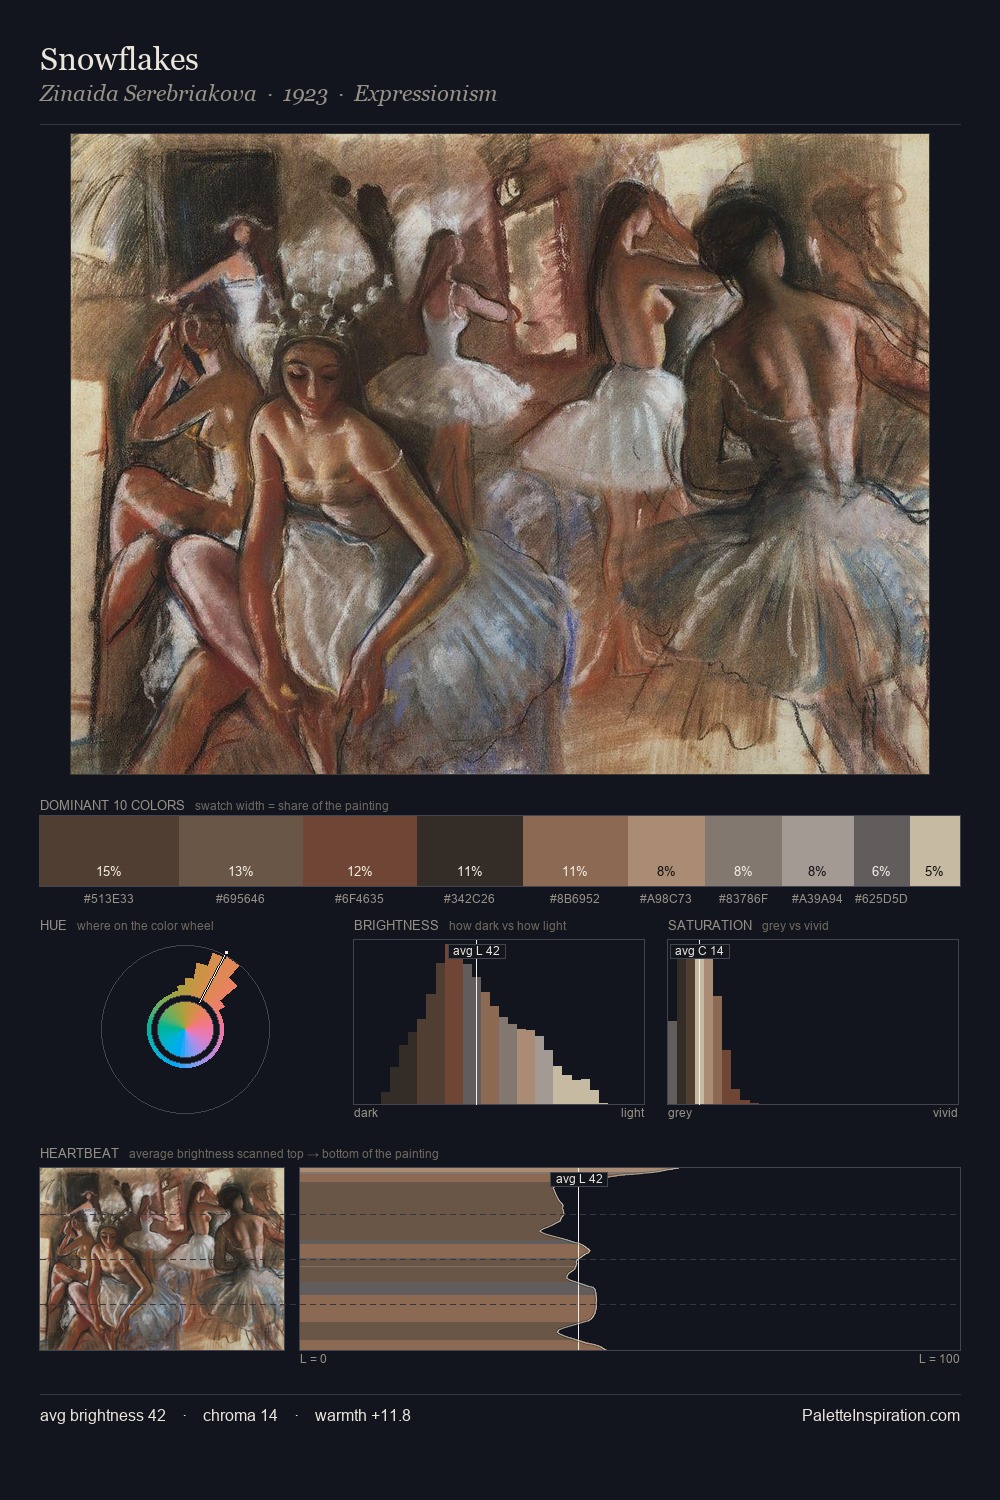Click the brightness histogram chart
Viewport: 1000px width, 1500px height.
point(499,1022)
